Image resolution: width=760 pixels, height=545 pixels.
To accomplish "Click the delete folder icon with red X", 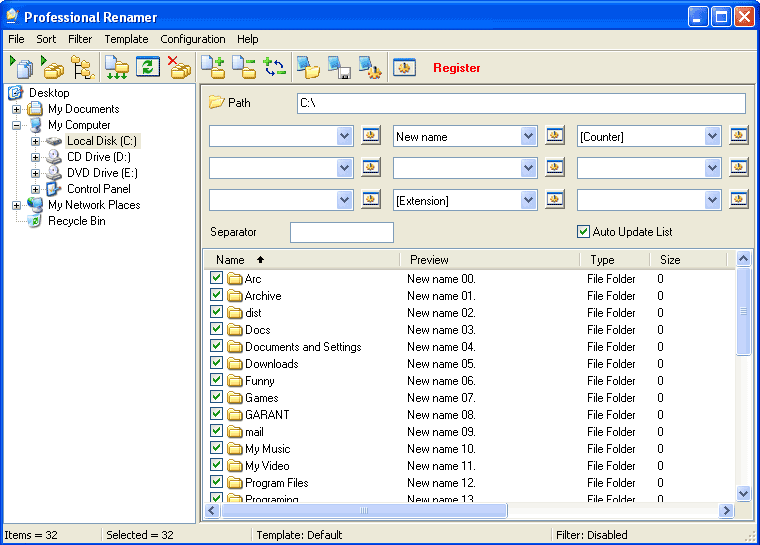I will click(179, 67).
